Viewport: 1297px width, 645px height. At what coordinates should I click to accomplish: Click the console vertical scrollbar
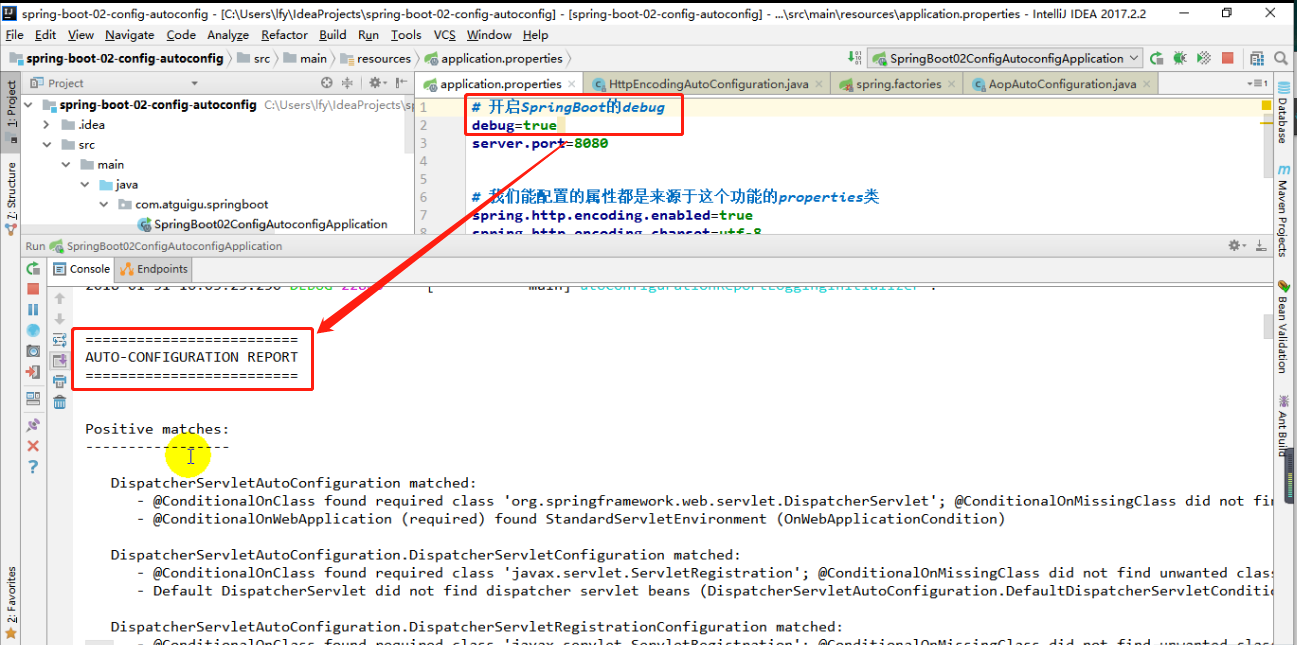coord(1269,327)
